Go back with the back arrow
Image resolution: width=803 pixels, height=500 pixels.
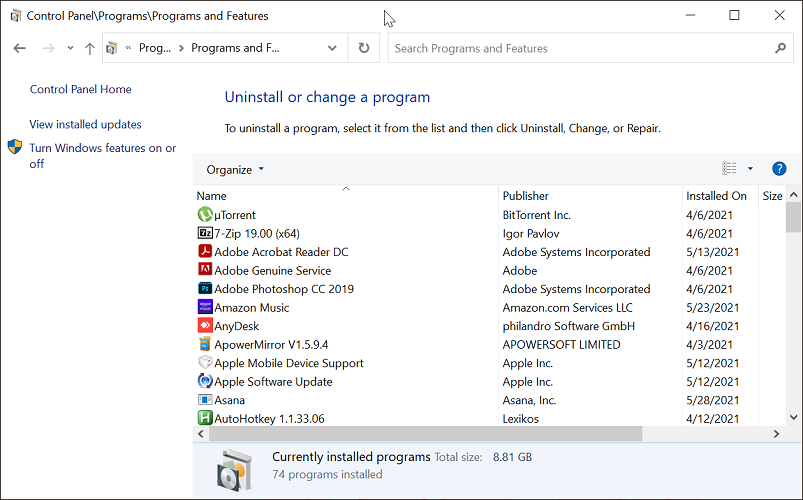click(x=19, y=48)
